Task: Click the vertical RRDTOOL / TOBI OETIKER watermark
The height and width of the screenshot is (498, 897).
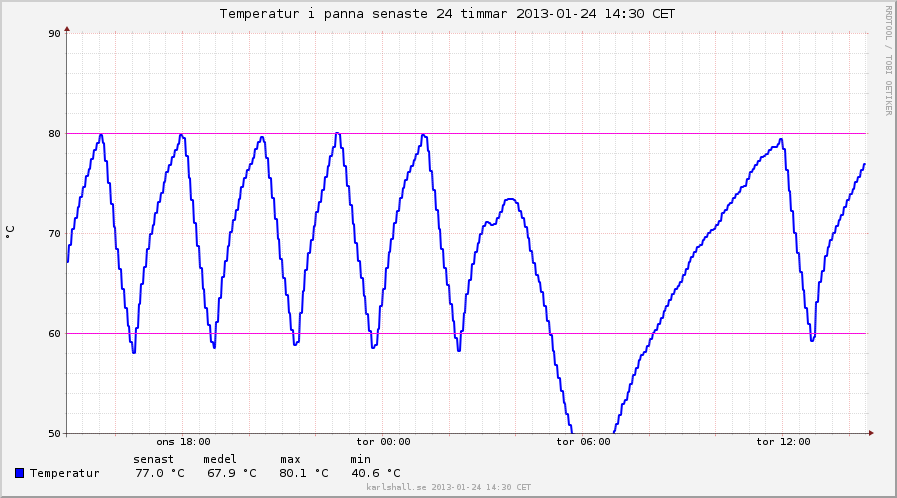Action: tap(887, 60)
